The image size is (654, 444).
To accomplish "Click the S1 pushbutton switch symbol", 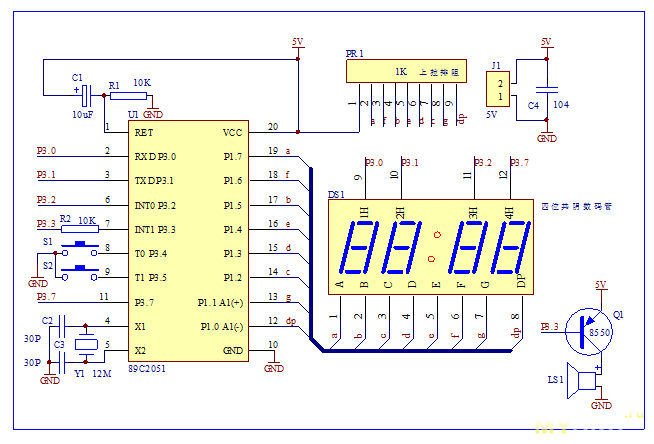I will click(x=80, y=248).
